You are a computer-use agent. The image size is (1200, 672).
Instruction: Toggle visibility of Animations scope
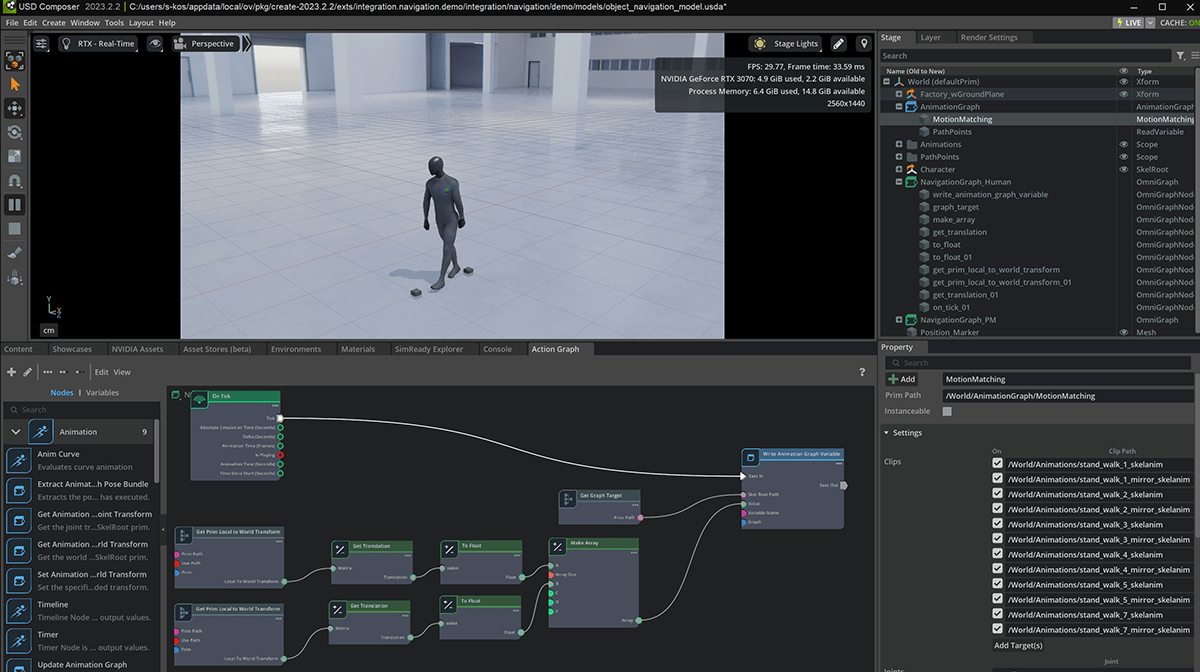[x=1124, y=144]
